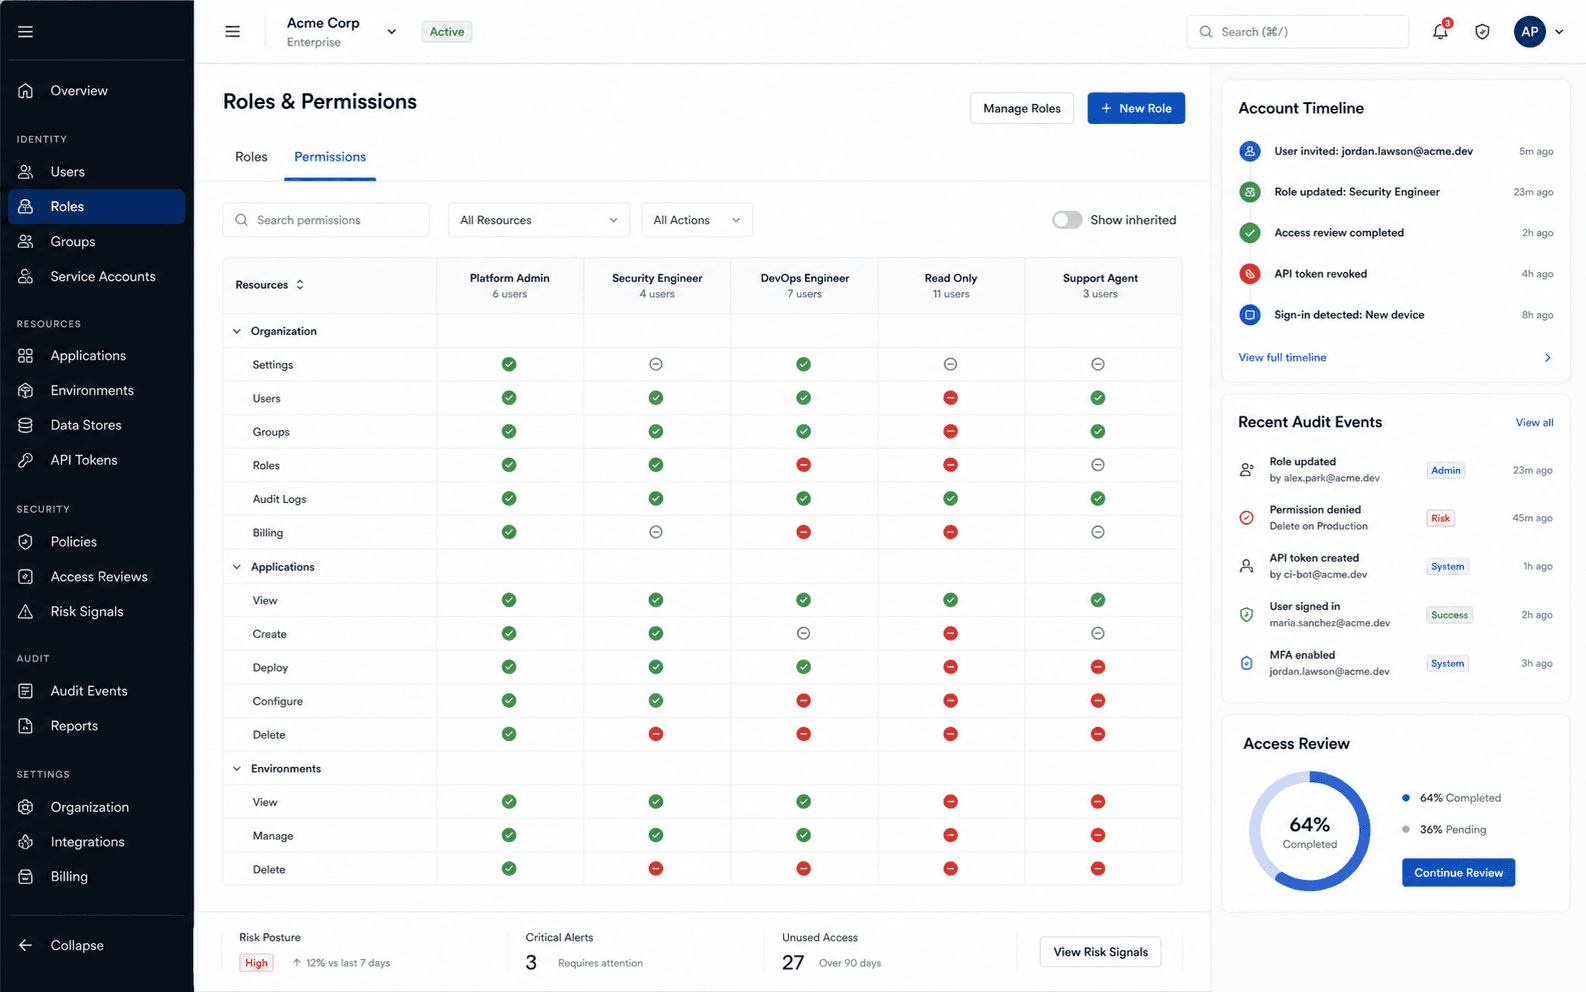Click the Access Reviews icon
The height and width of the screenshot is (992, 1586).
(26, 577)
